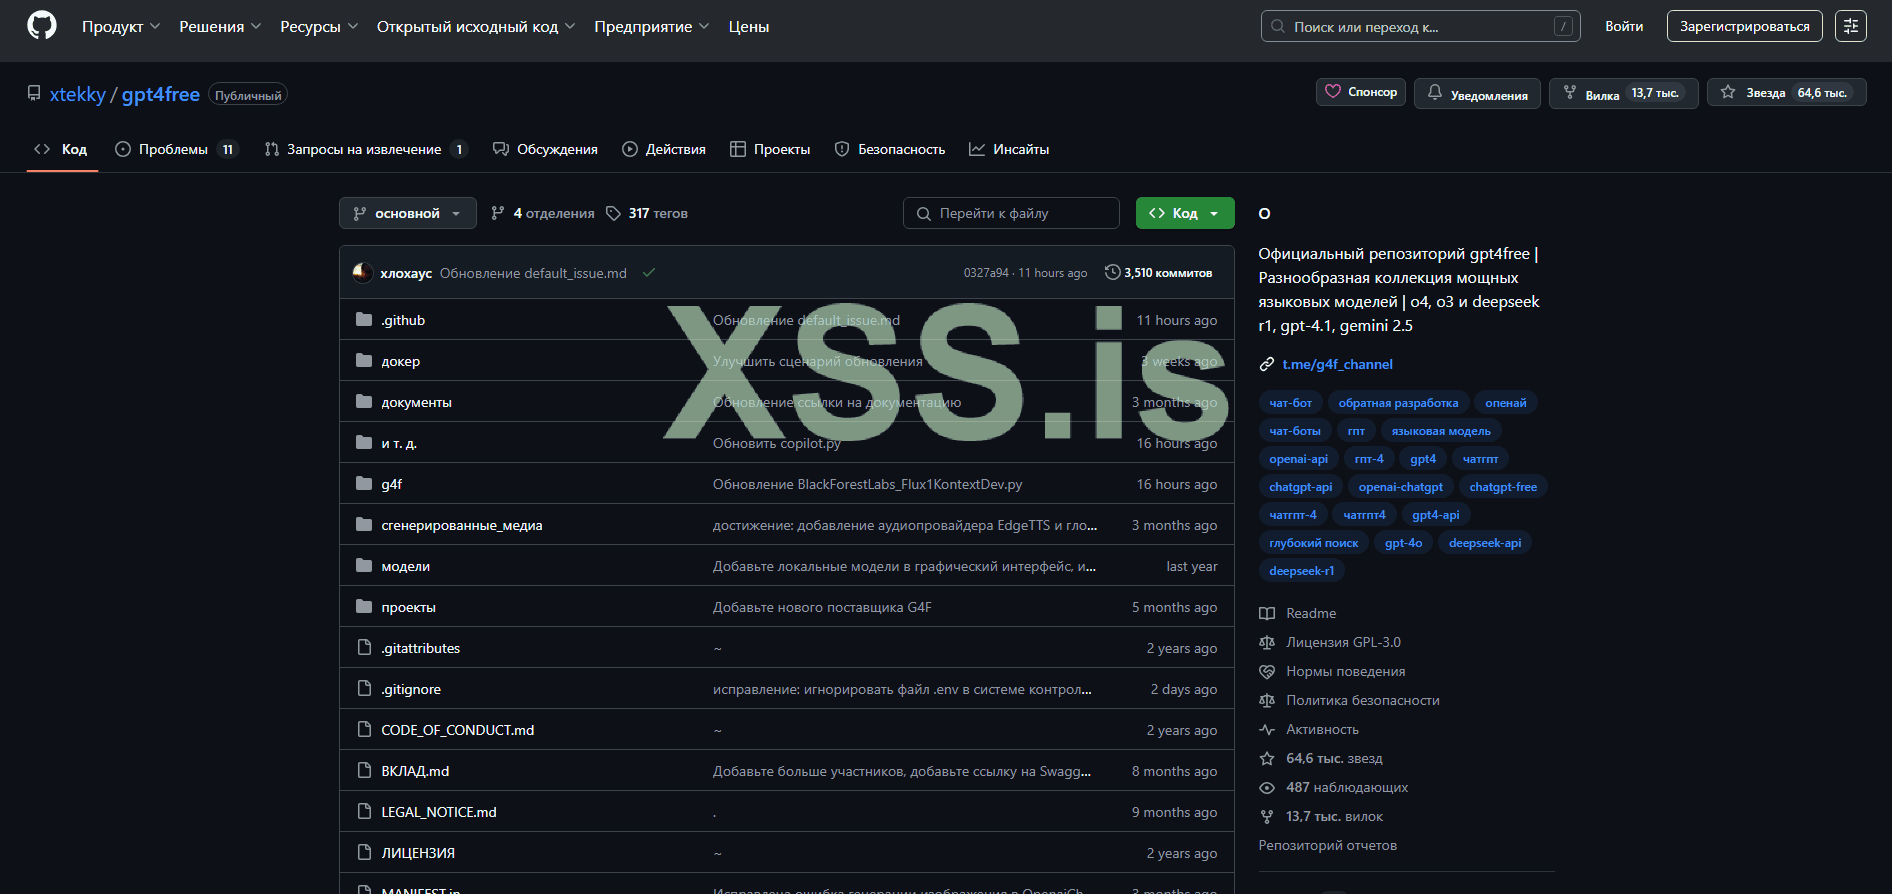Viewport: 1892px width, 894px height.
Task: Click the green commit status checkmark
Action: [649, 273]
